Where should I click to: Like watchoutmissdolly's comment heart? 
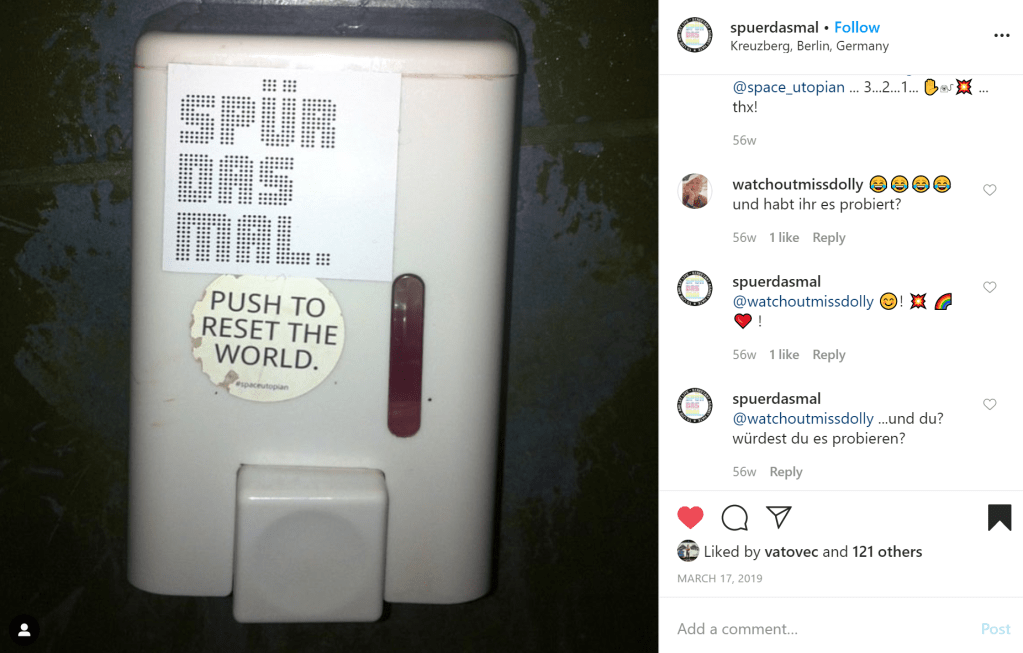pyautogui.click(x=990, y=190)
